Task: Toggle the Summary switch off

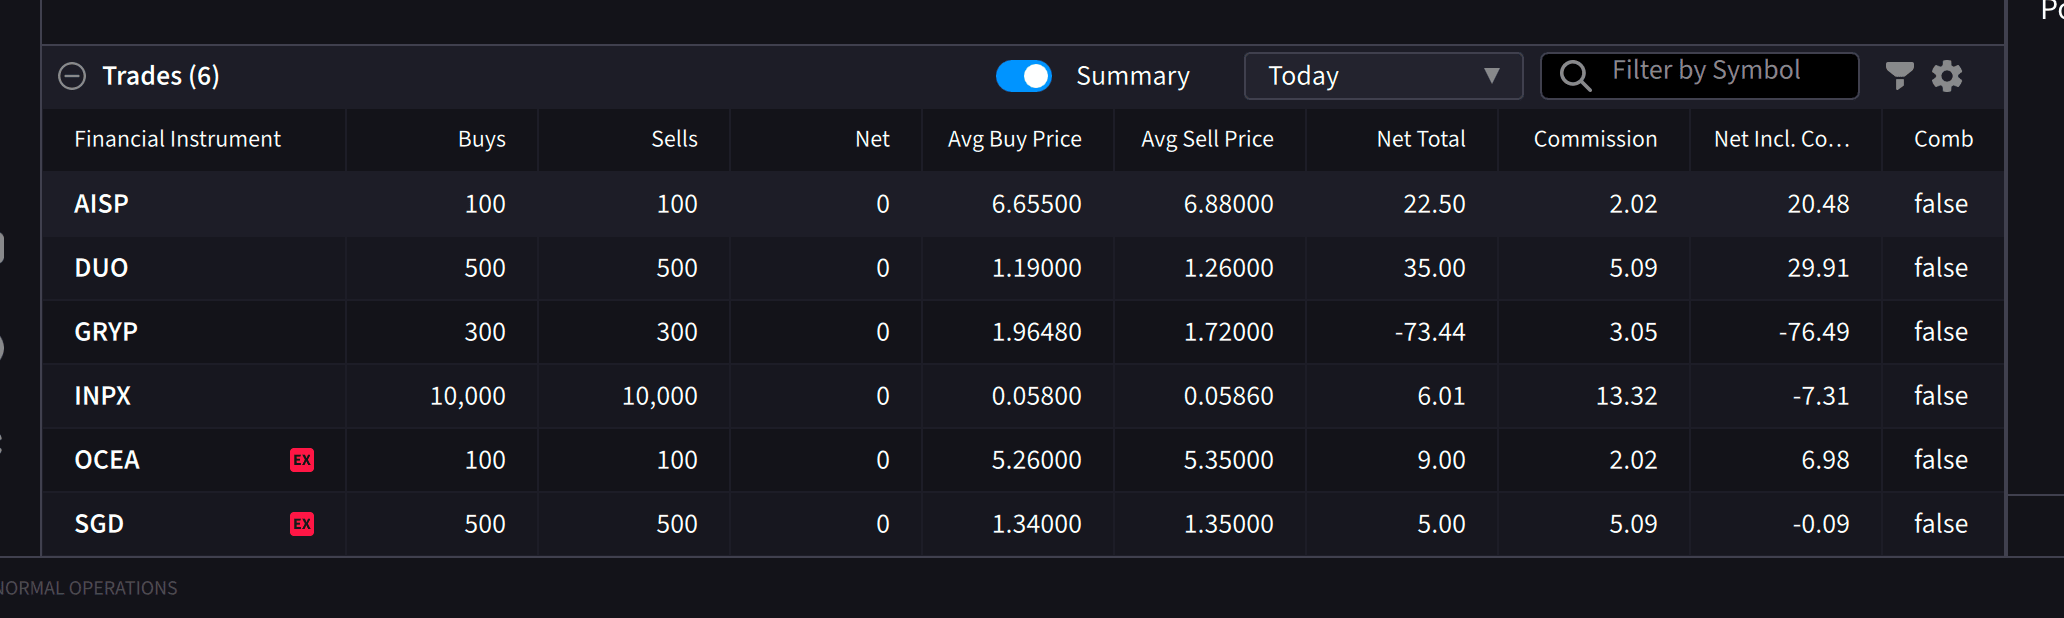Action: [1023, 76]
